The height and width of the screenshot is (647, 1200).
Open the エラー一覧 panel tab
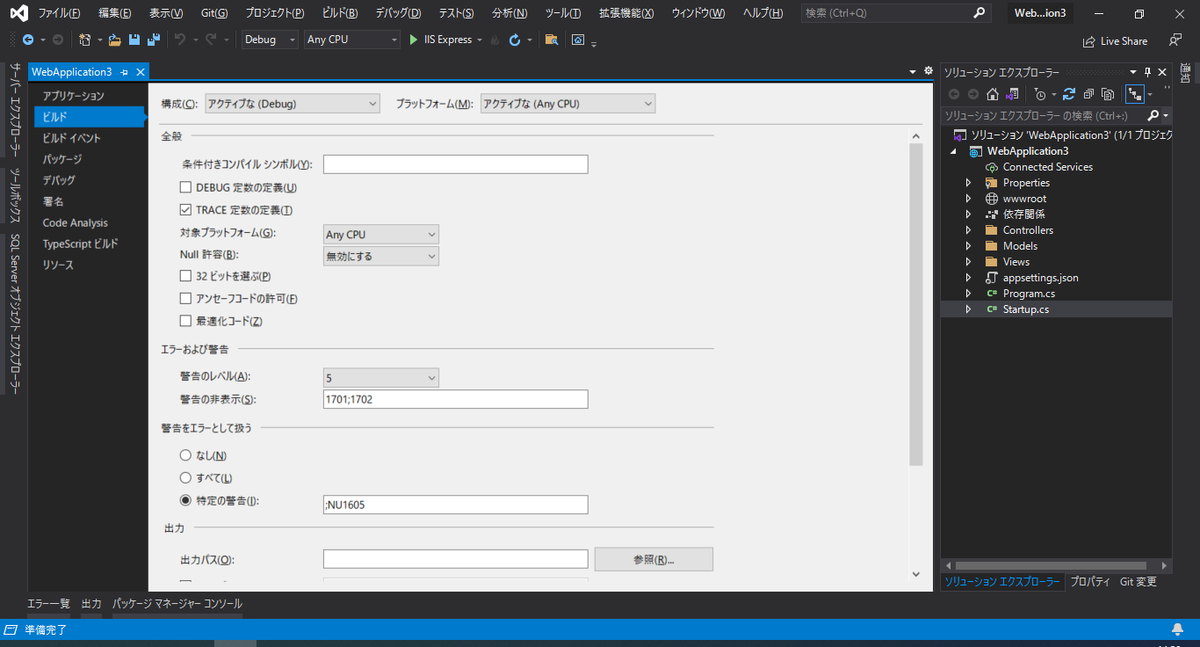tap(48, 604)
